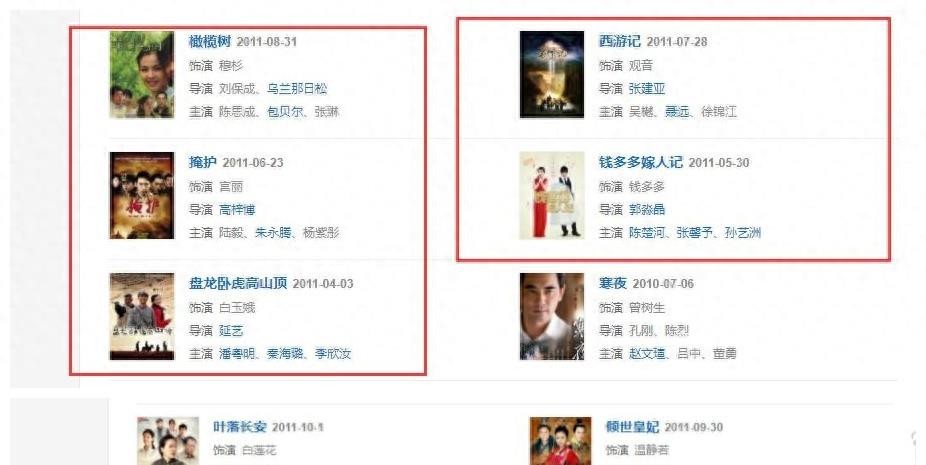926x465 pixels.
Task: Open actor 赵文瑄's link
Action: (647, 354)
